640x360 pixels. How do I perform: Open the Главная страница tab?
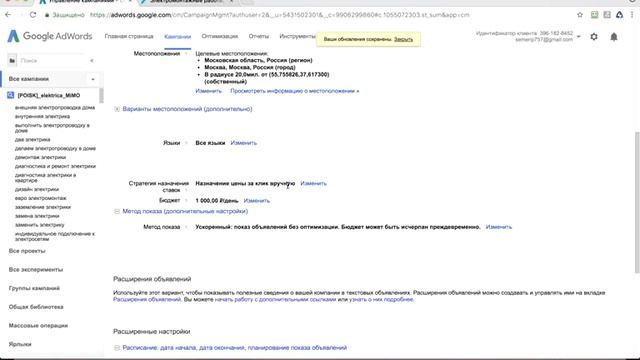[129, 36]
